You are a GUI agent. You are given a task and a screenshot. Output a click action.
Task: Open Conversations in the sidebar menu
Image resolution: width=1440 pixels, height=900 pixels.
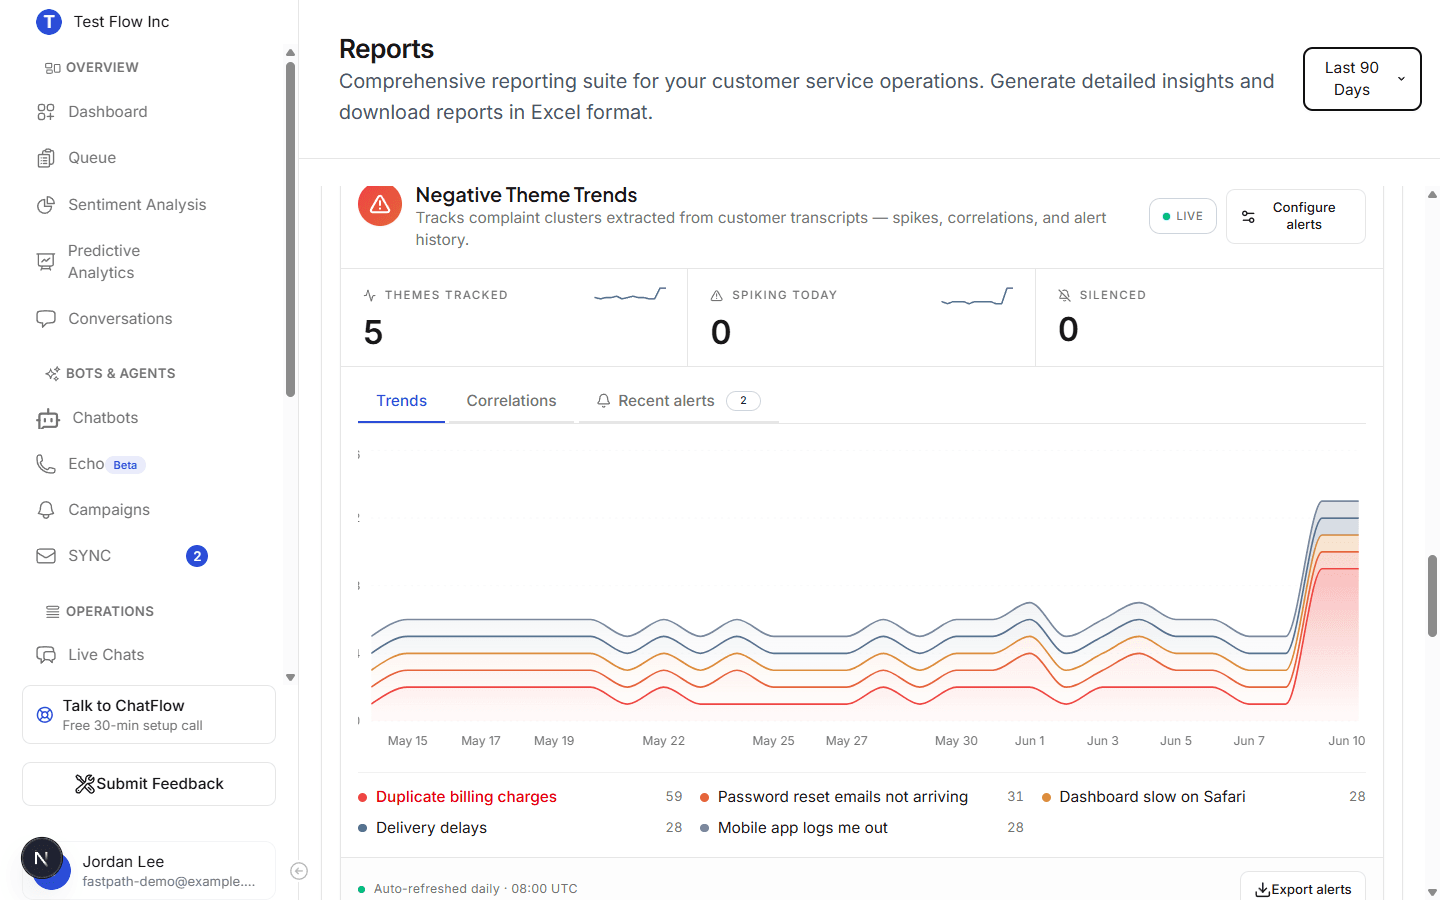click(x=120, y=319)
